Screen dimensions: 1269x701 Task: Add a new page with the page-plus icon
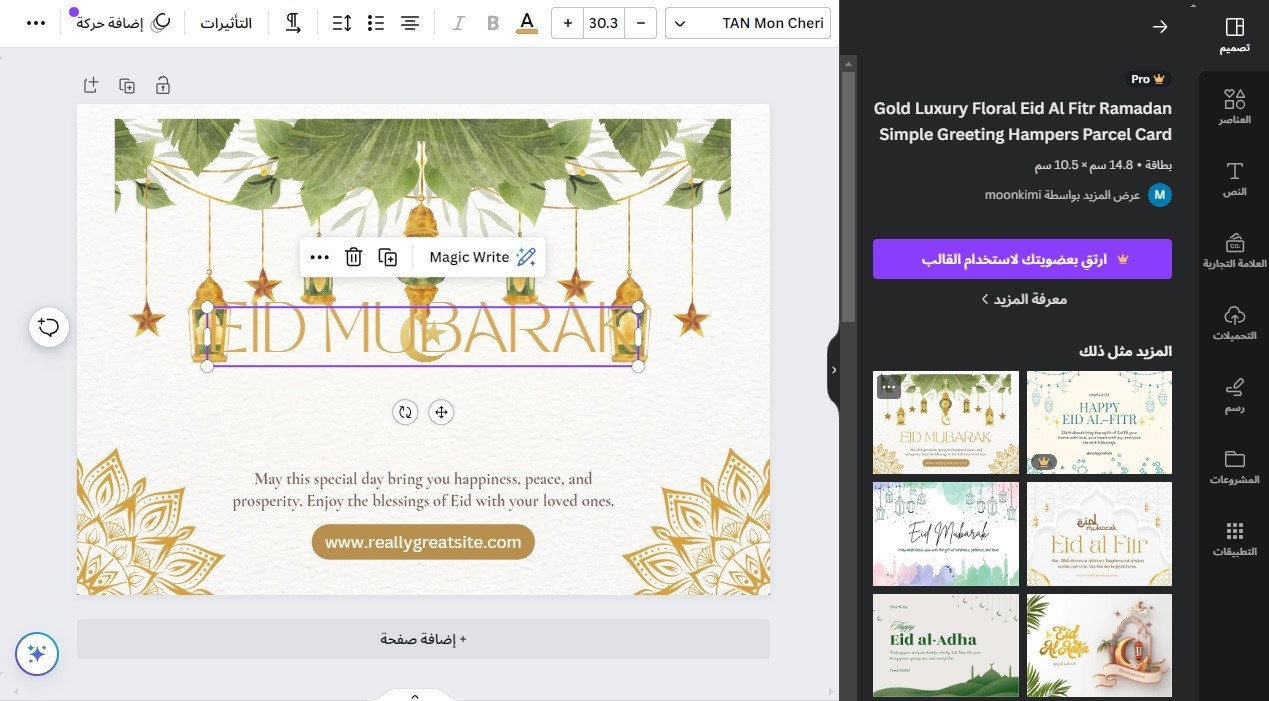pos(91,86)
